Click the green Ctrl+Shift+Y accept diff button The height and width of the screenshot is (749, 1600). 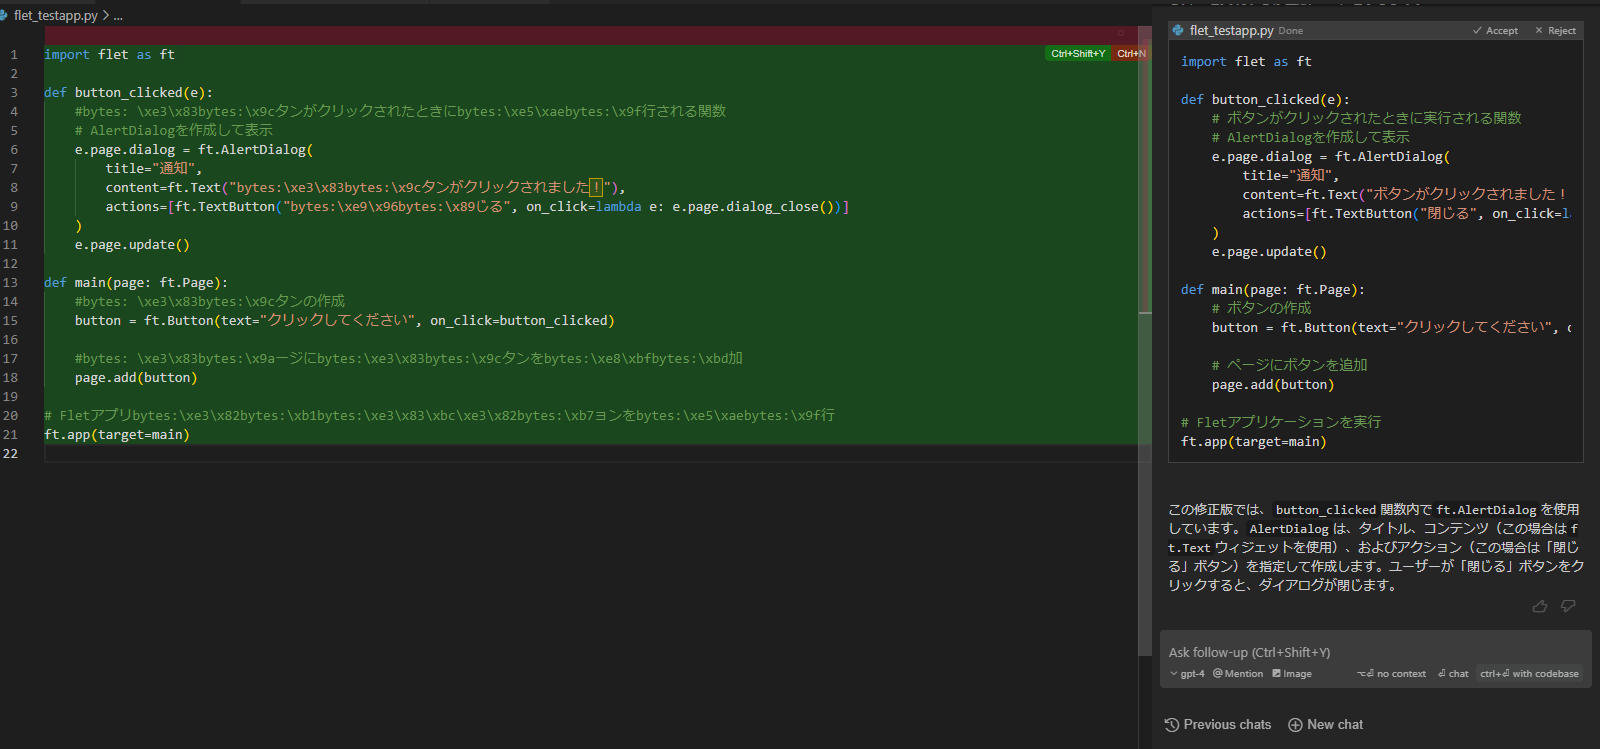1078,54
